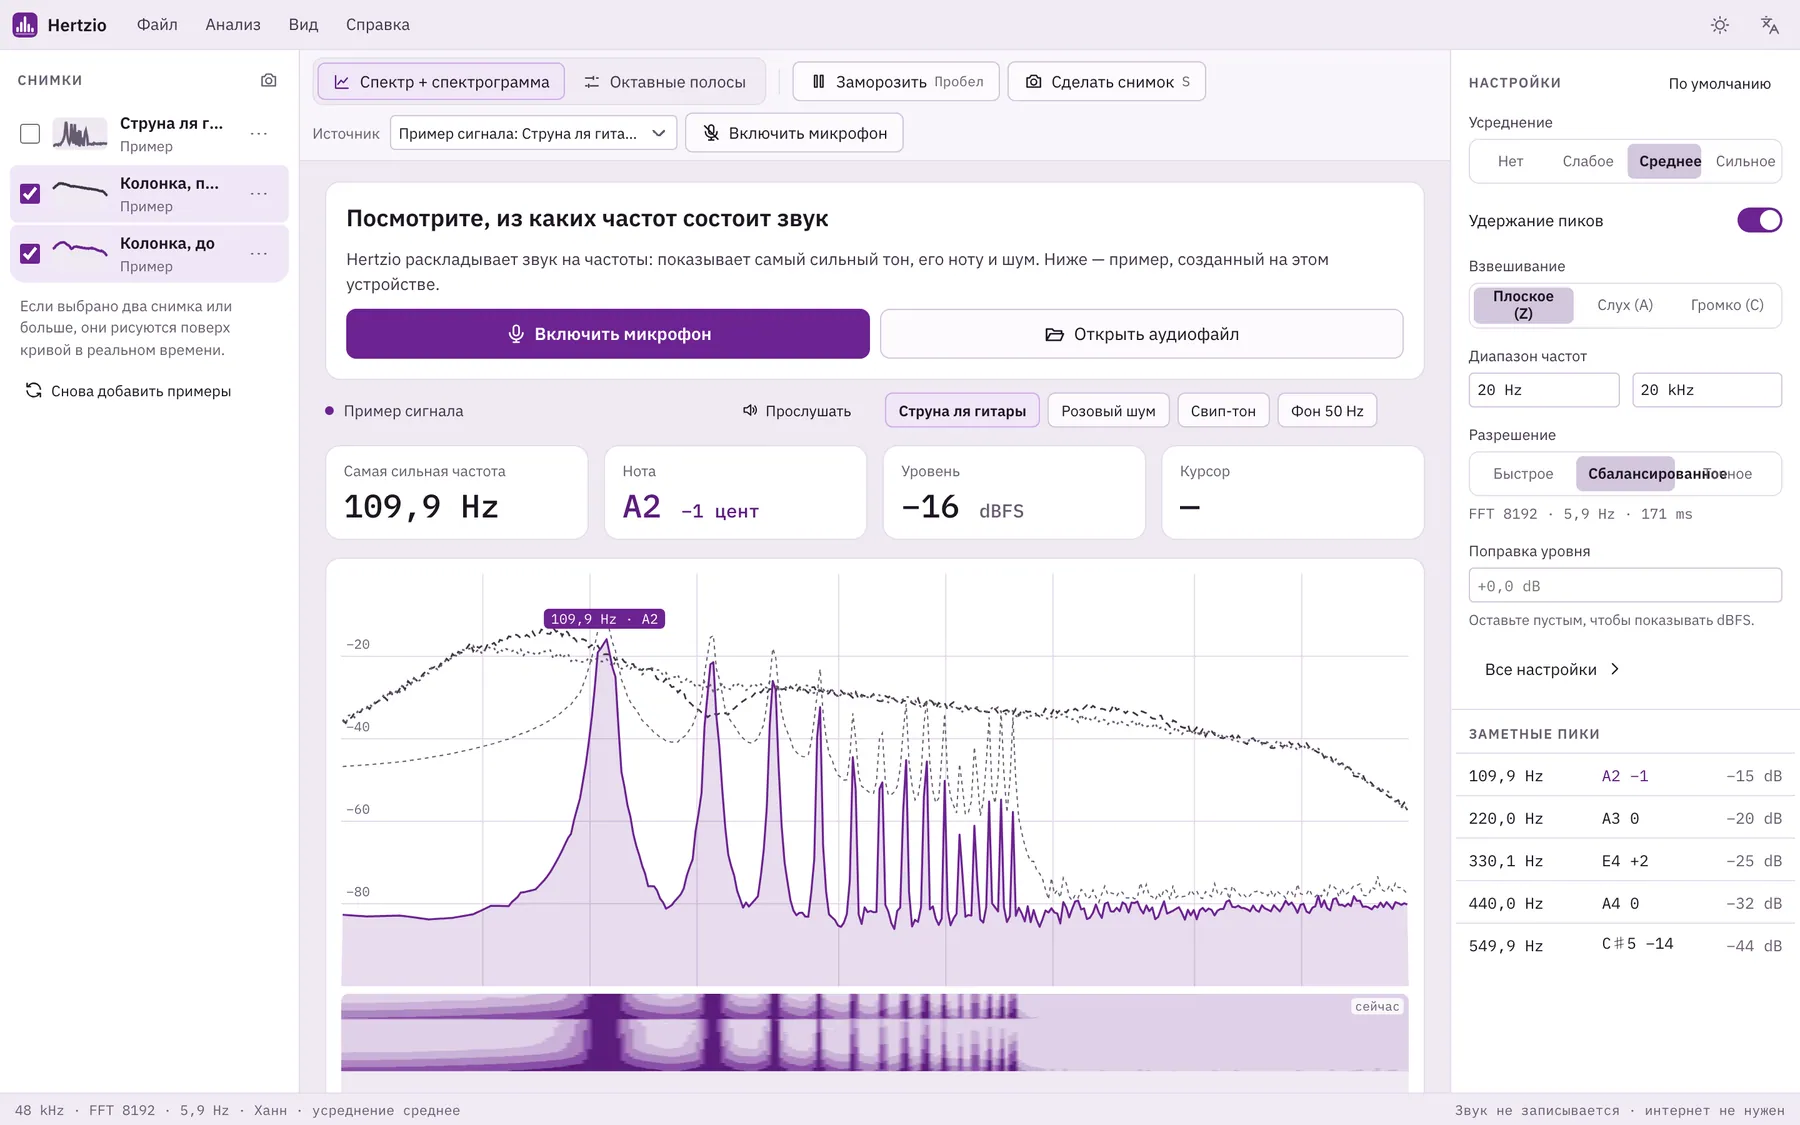Select Слух (A) weighting option
This screenshot has width=1800, height=1125.
1625,305
